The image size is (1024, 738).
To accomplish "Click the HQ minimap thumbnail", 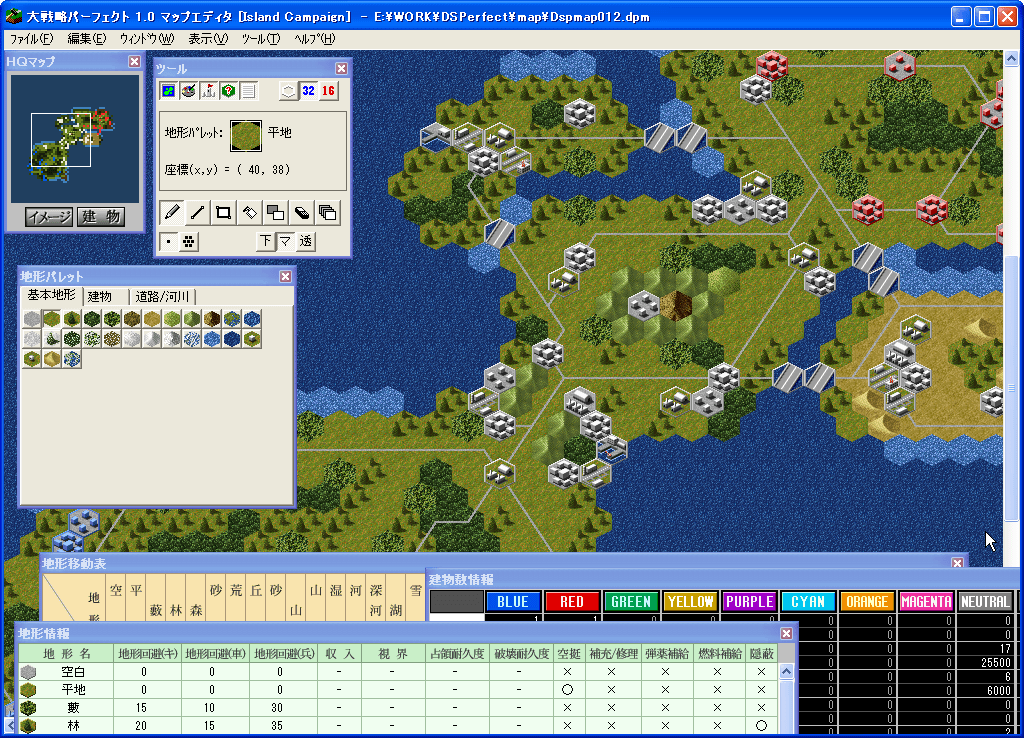I will [74, 138].
